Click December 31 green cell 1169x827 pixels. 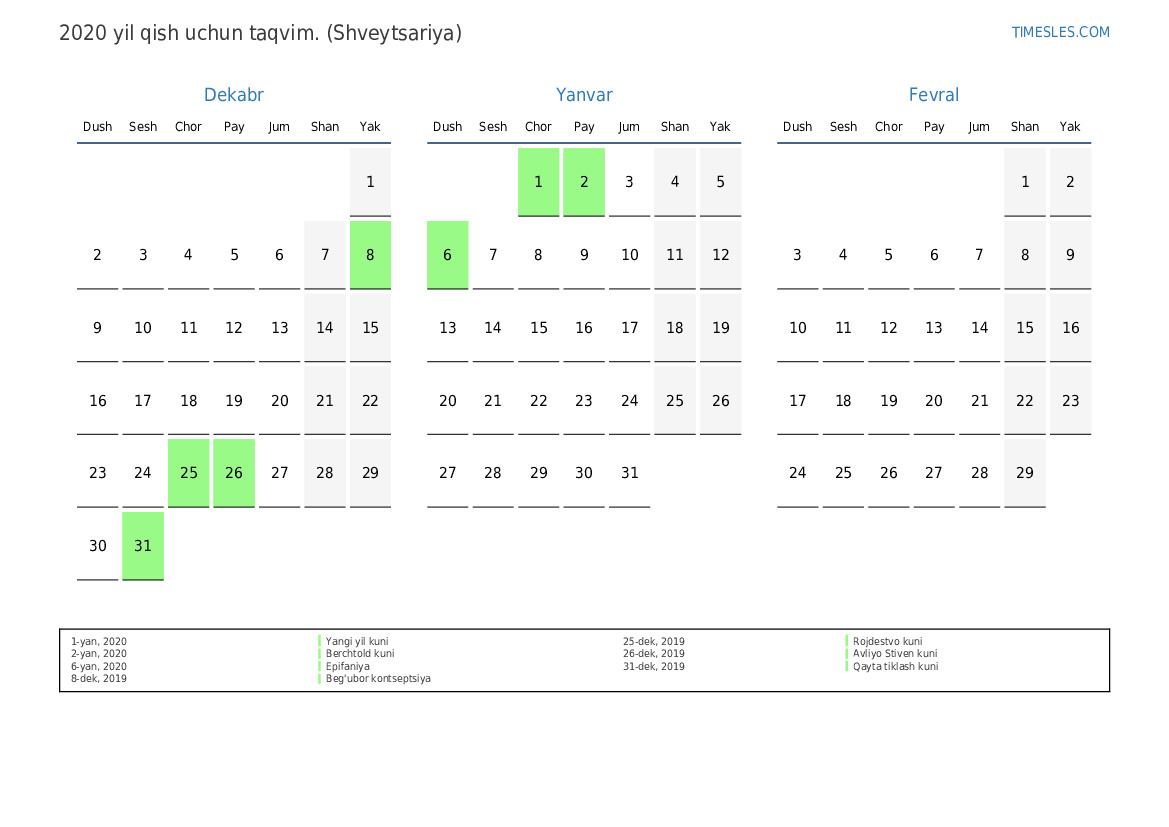pyautogui.click(x=143, y=546)
